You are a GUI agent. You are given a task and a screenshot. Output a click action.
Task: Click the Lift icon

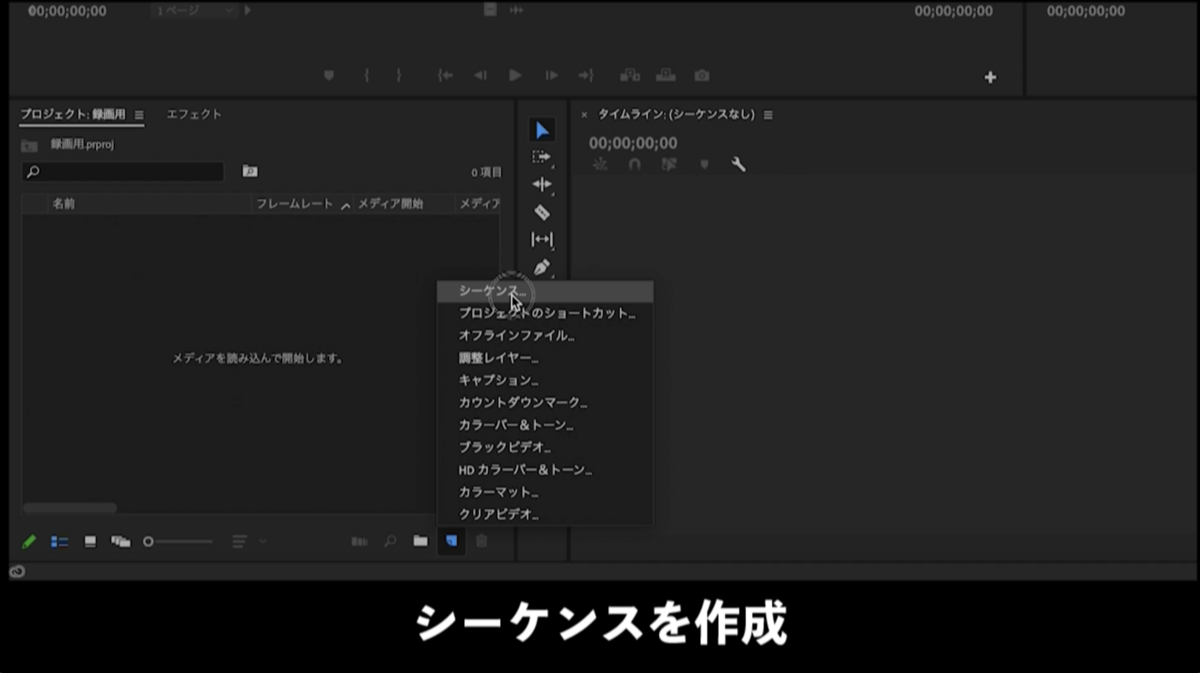click(x=630, y=75)
